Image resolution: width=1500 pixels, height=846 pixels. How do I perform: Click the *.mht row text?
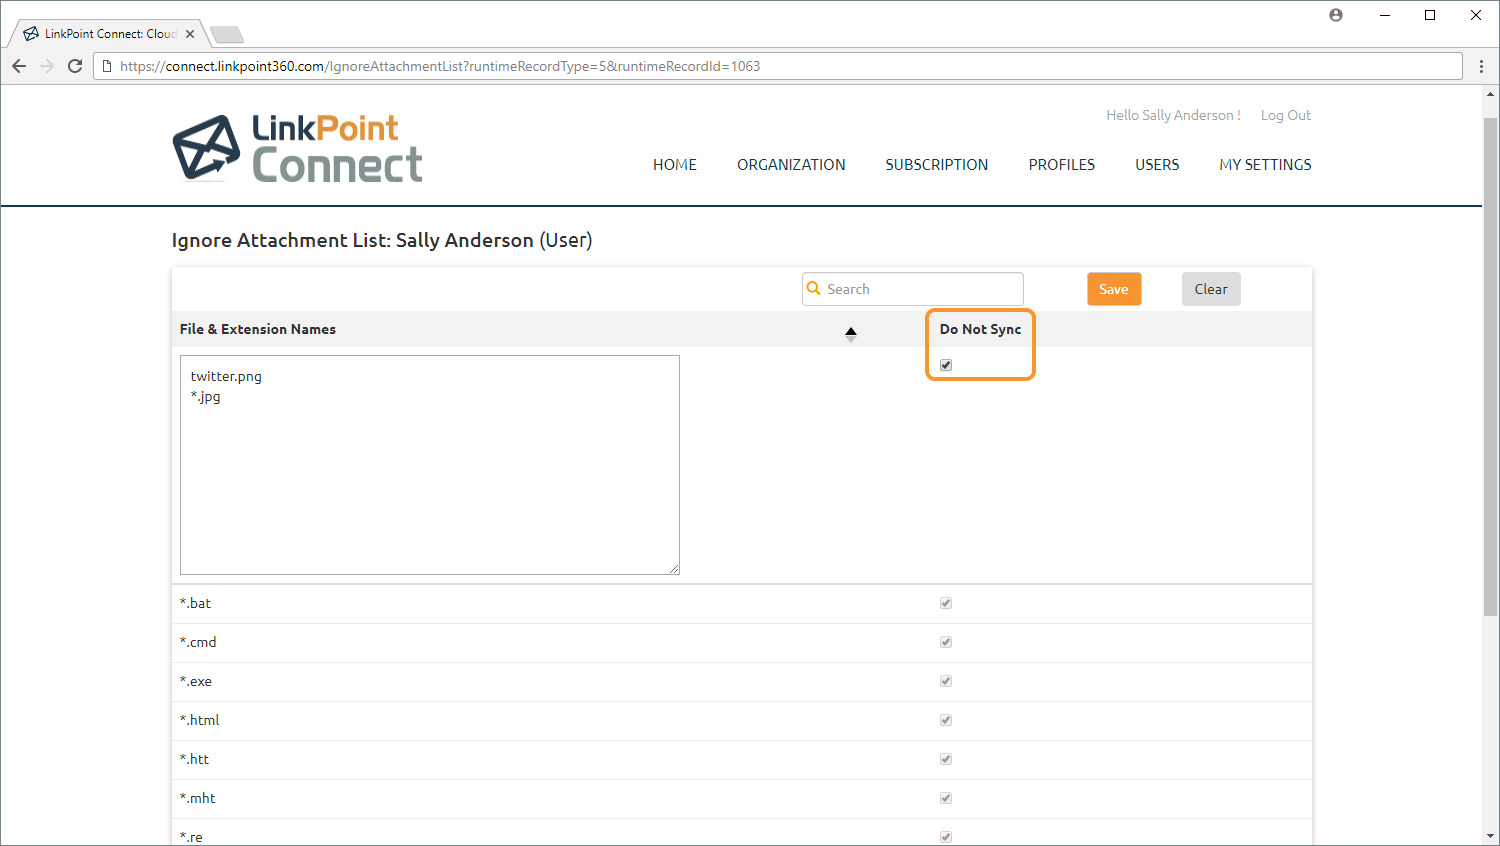[x=198, y=798]
